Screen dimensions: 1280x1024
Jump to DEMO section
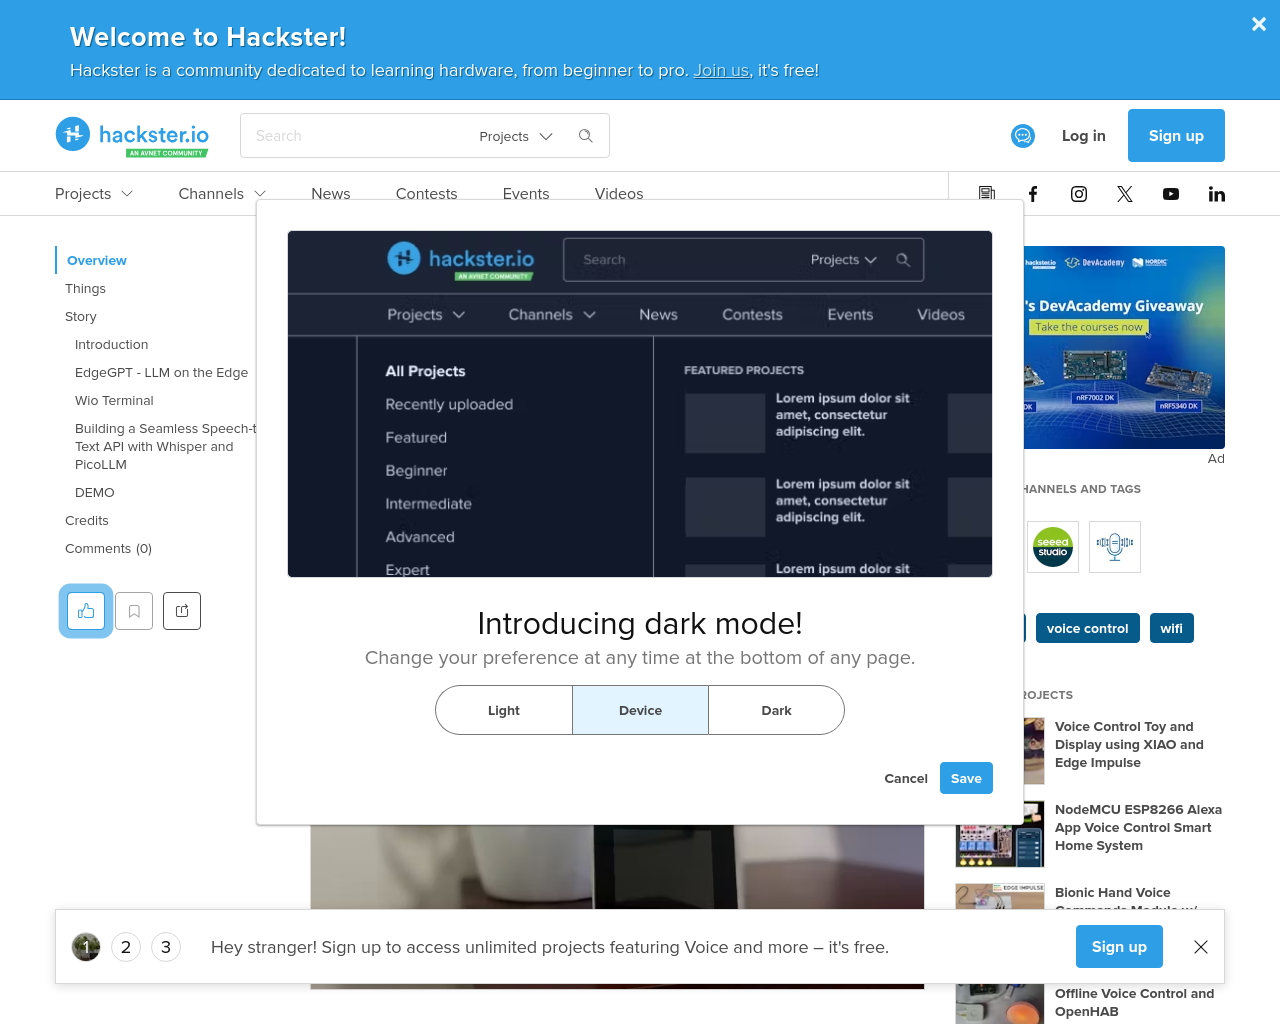click(x=95, y=492)
